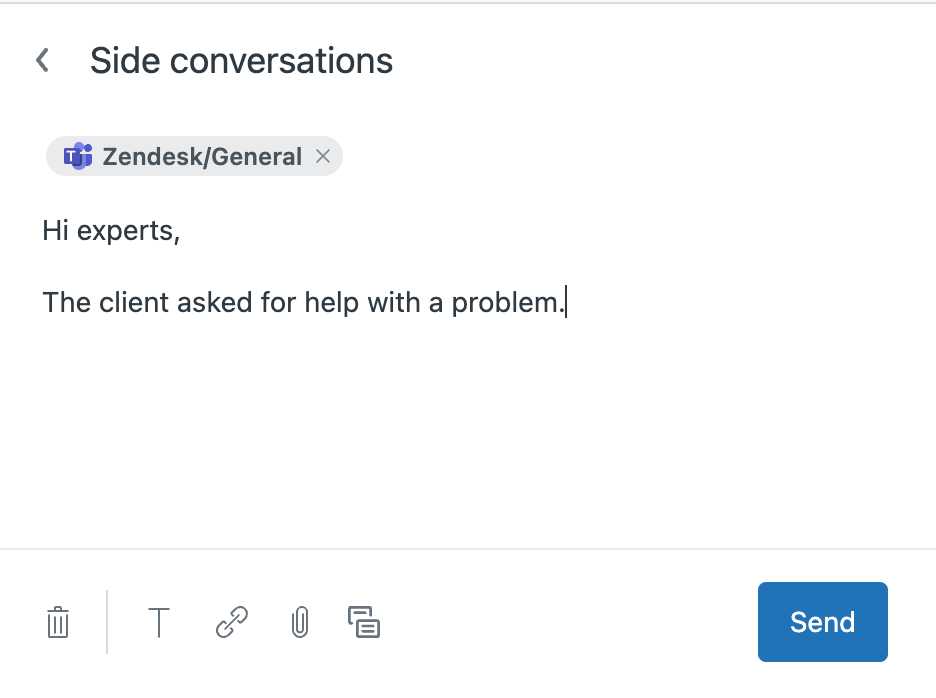Remove the Zendesk/General channel with the X

tap(323, 156)
